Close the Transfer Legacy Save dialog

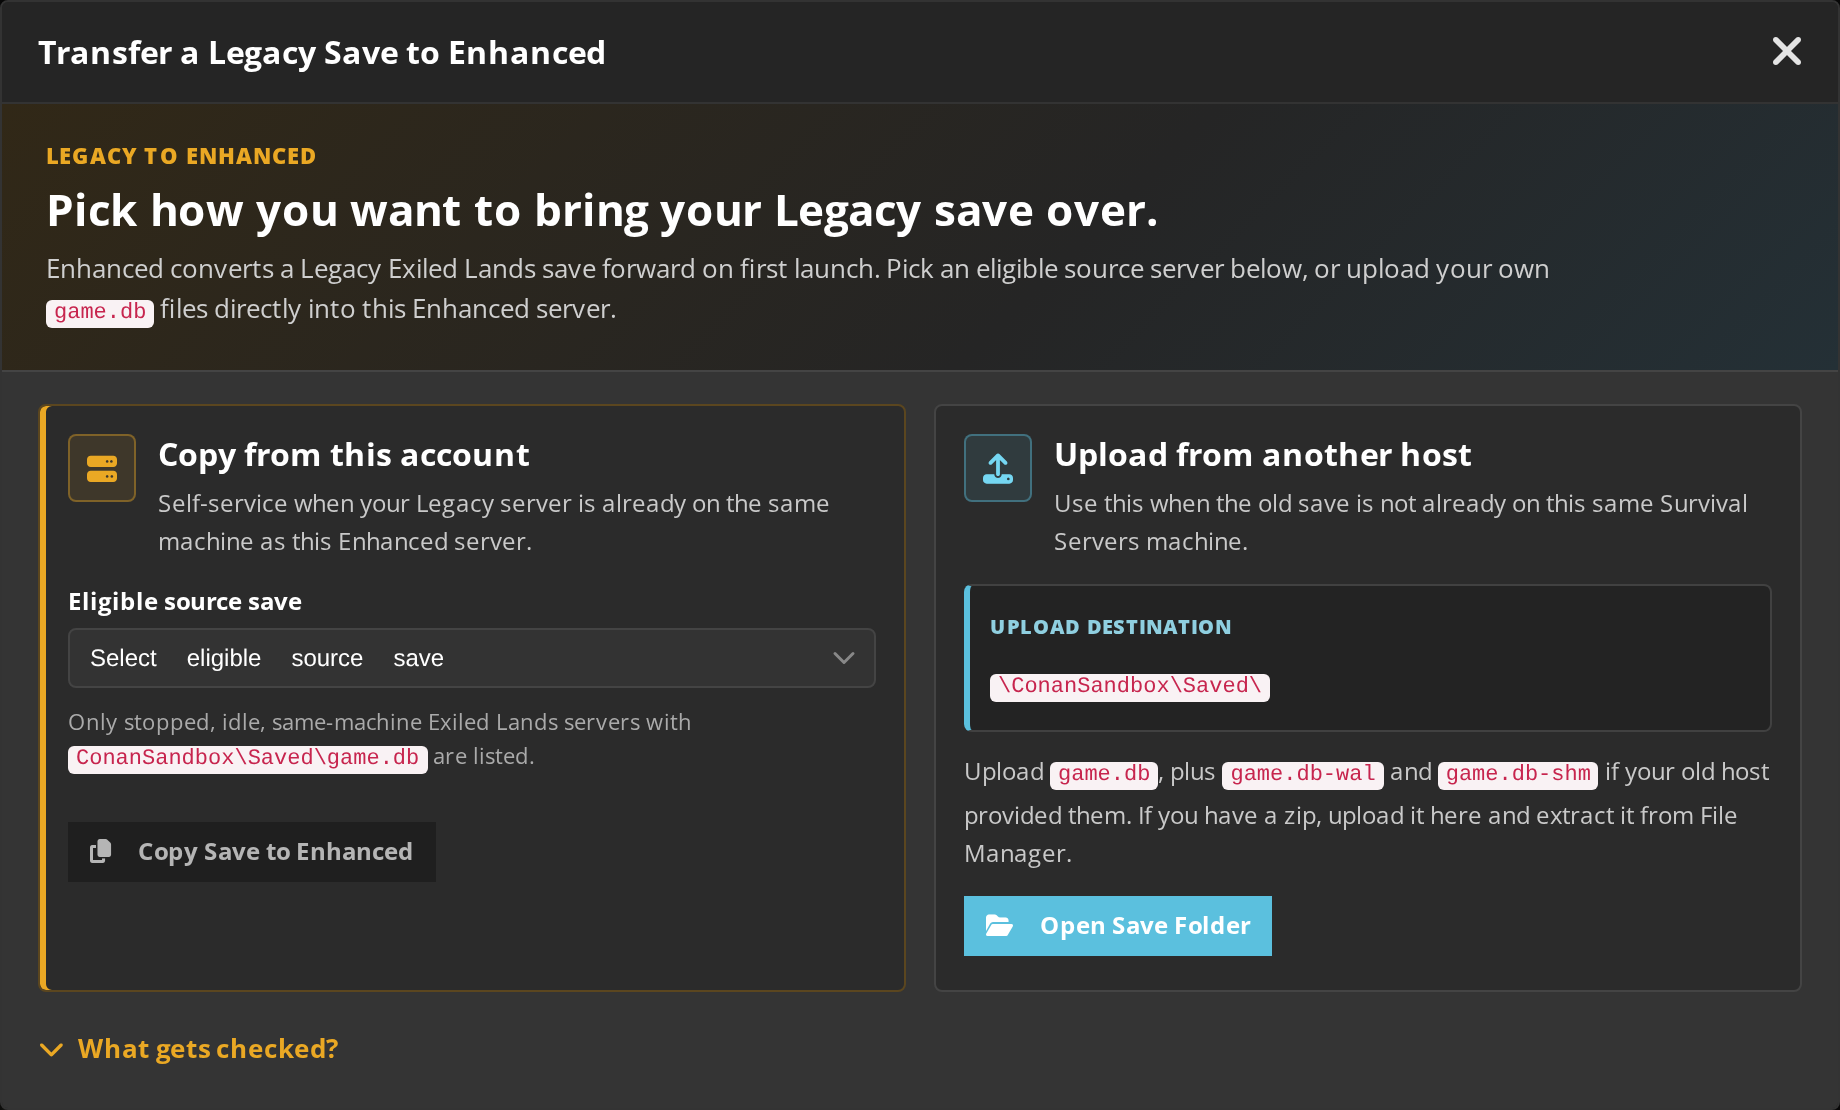tap(1786, 51)
